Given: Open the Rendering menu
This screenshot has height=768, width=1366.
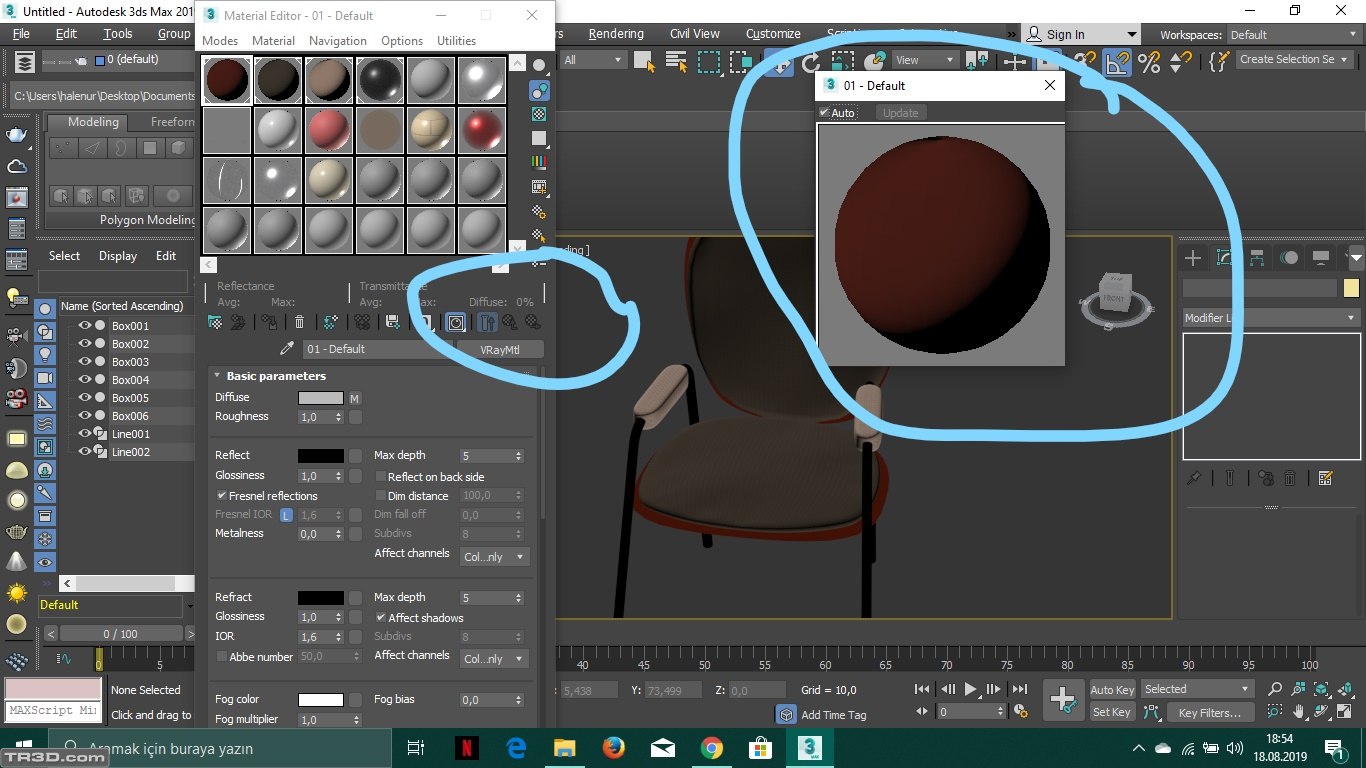Looking at the screenshot, I should (615, 34).
